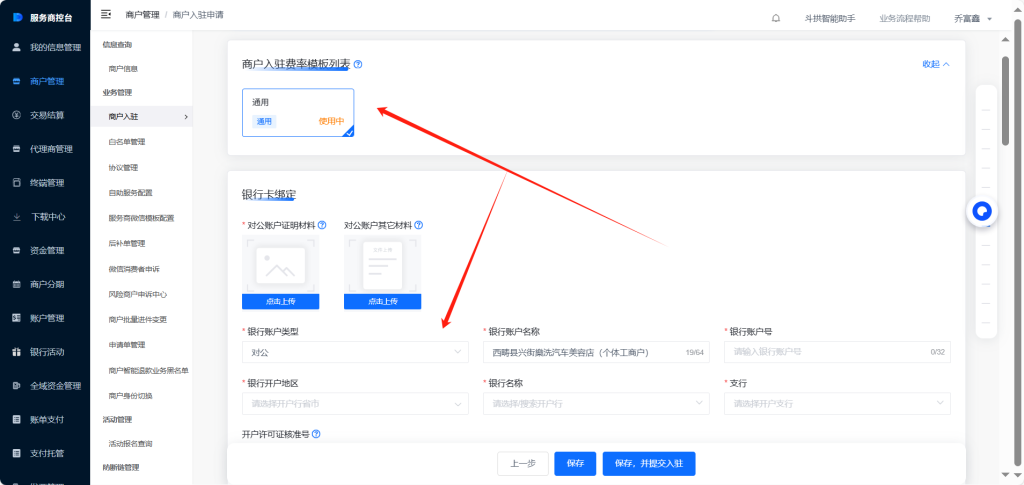
Task: Click the 银行账户号 input field
Action: coord(837,352)
